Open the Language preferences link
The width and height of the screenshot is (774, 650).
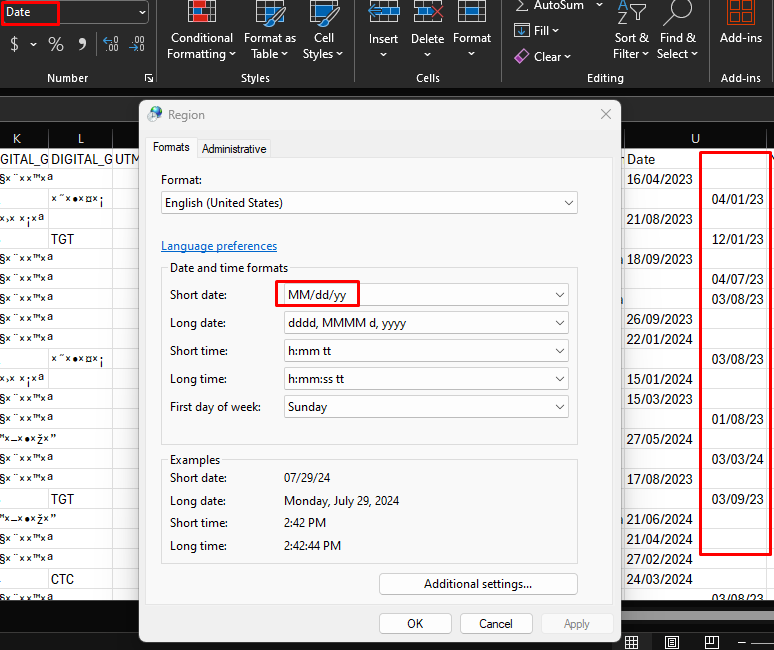point(219,246)
